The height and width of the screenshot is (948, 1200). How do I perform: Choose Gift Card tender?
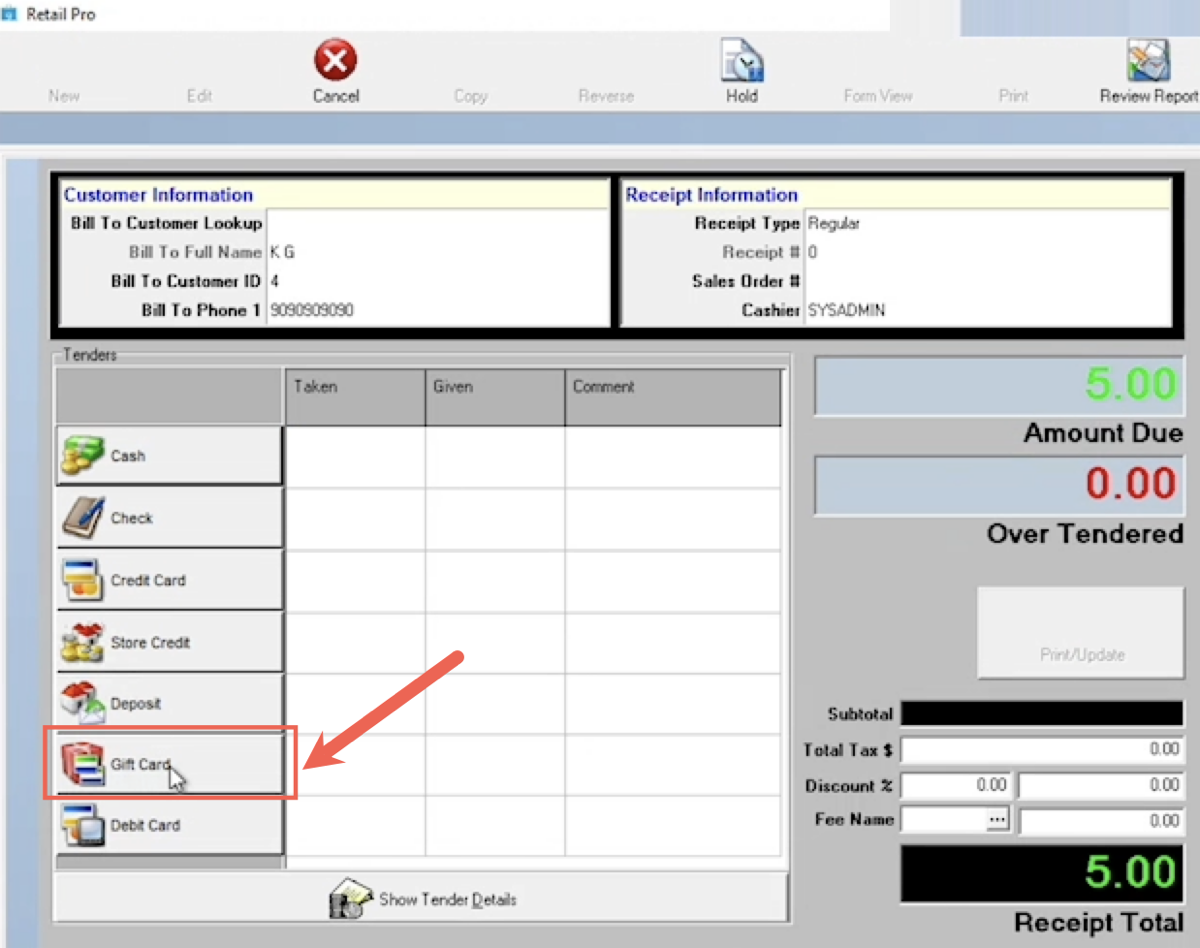[x=170, y=765]
